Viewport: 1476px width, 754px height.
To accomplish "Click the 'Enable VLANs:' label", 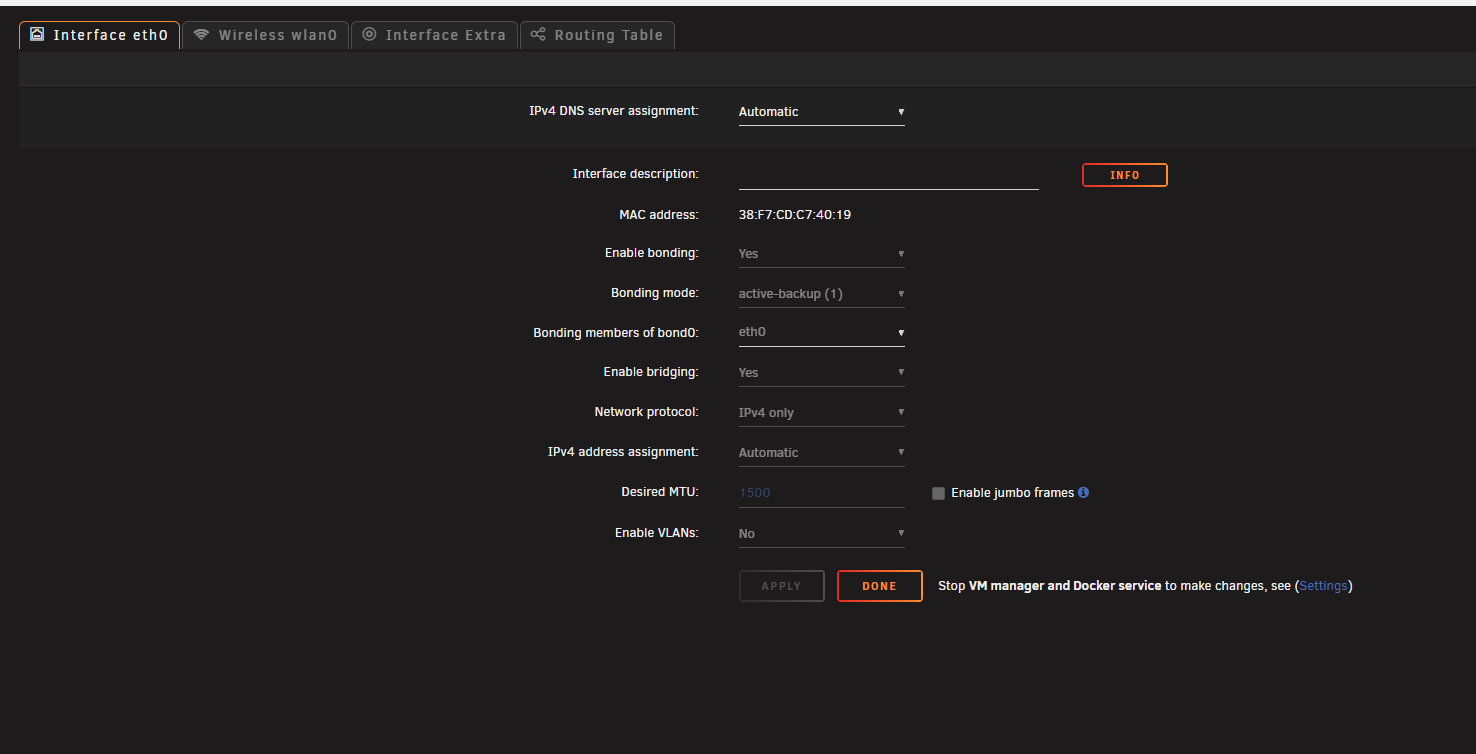I will [656, 533].
